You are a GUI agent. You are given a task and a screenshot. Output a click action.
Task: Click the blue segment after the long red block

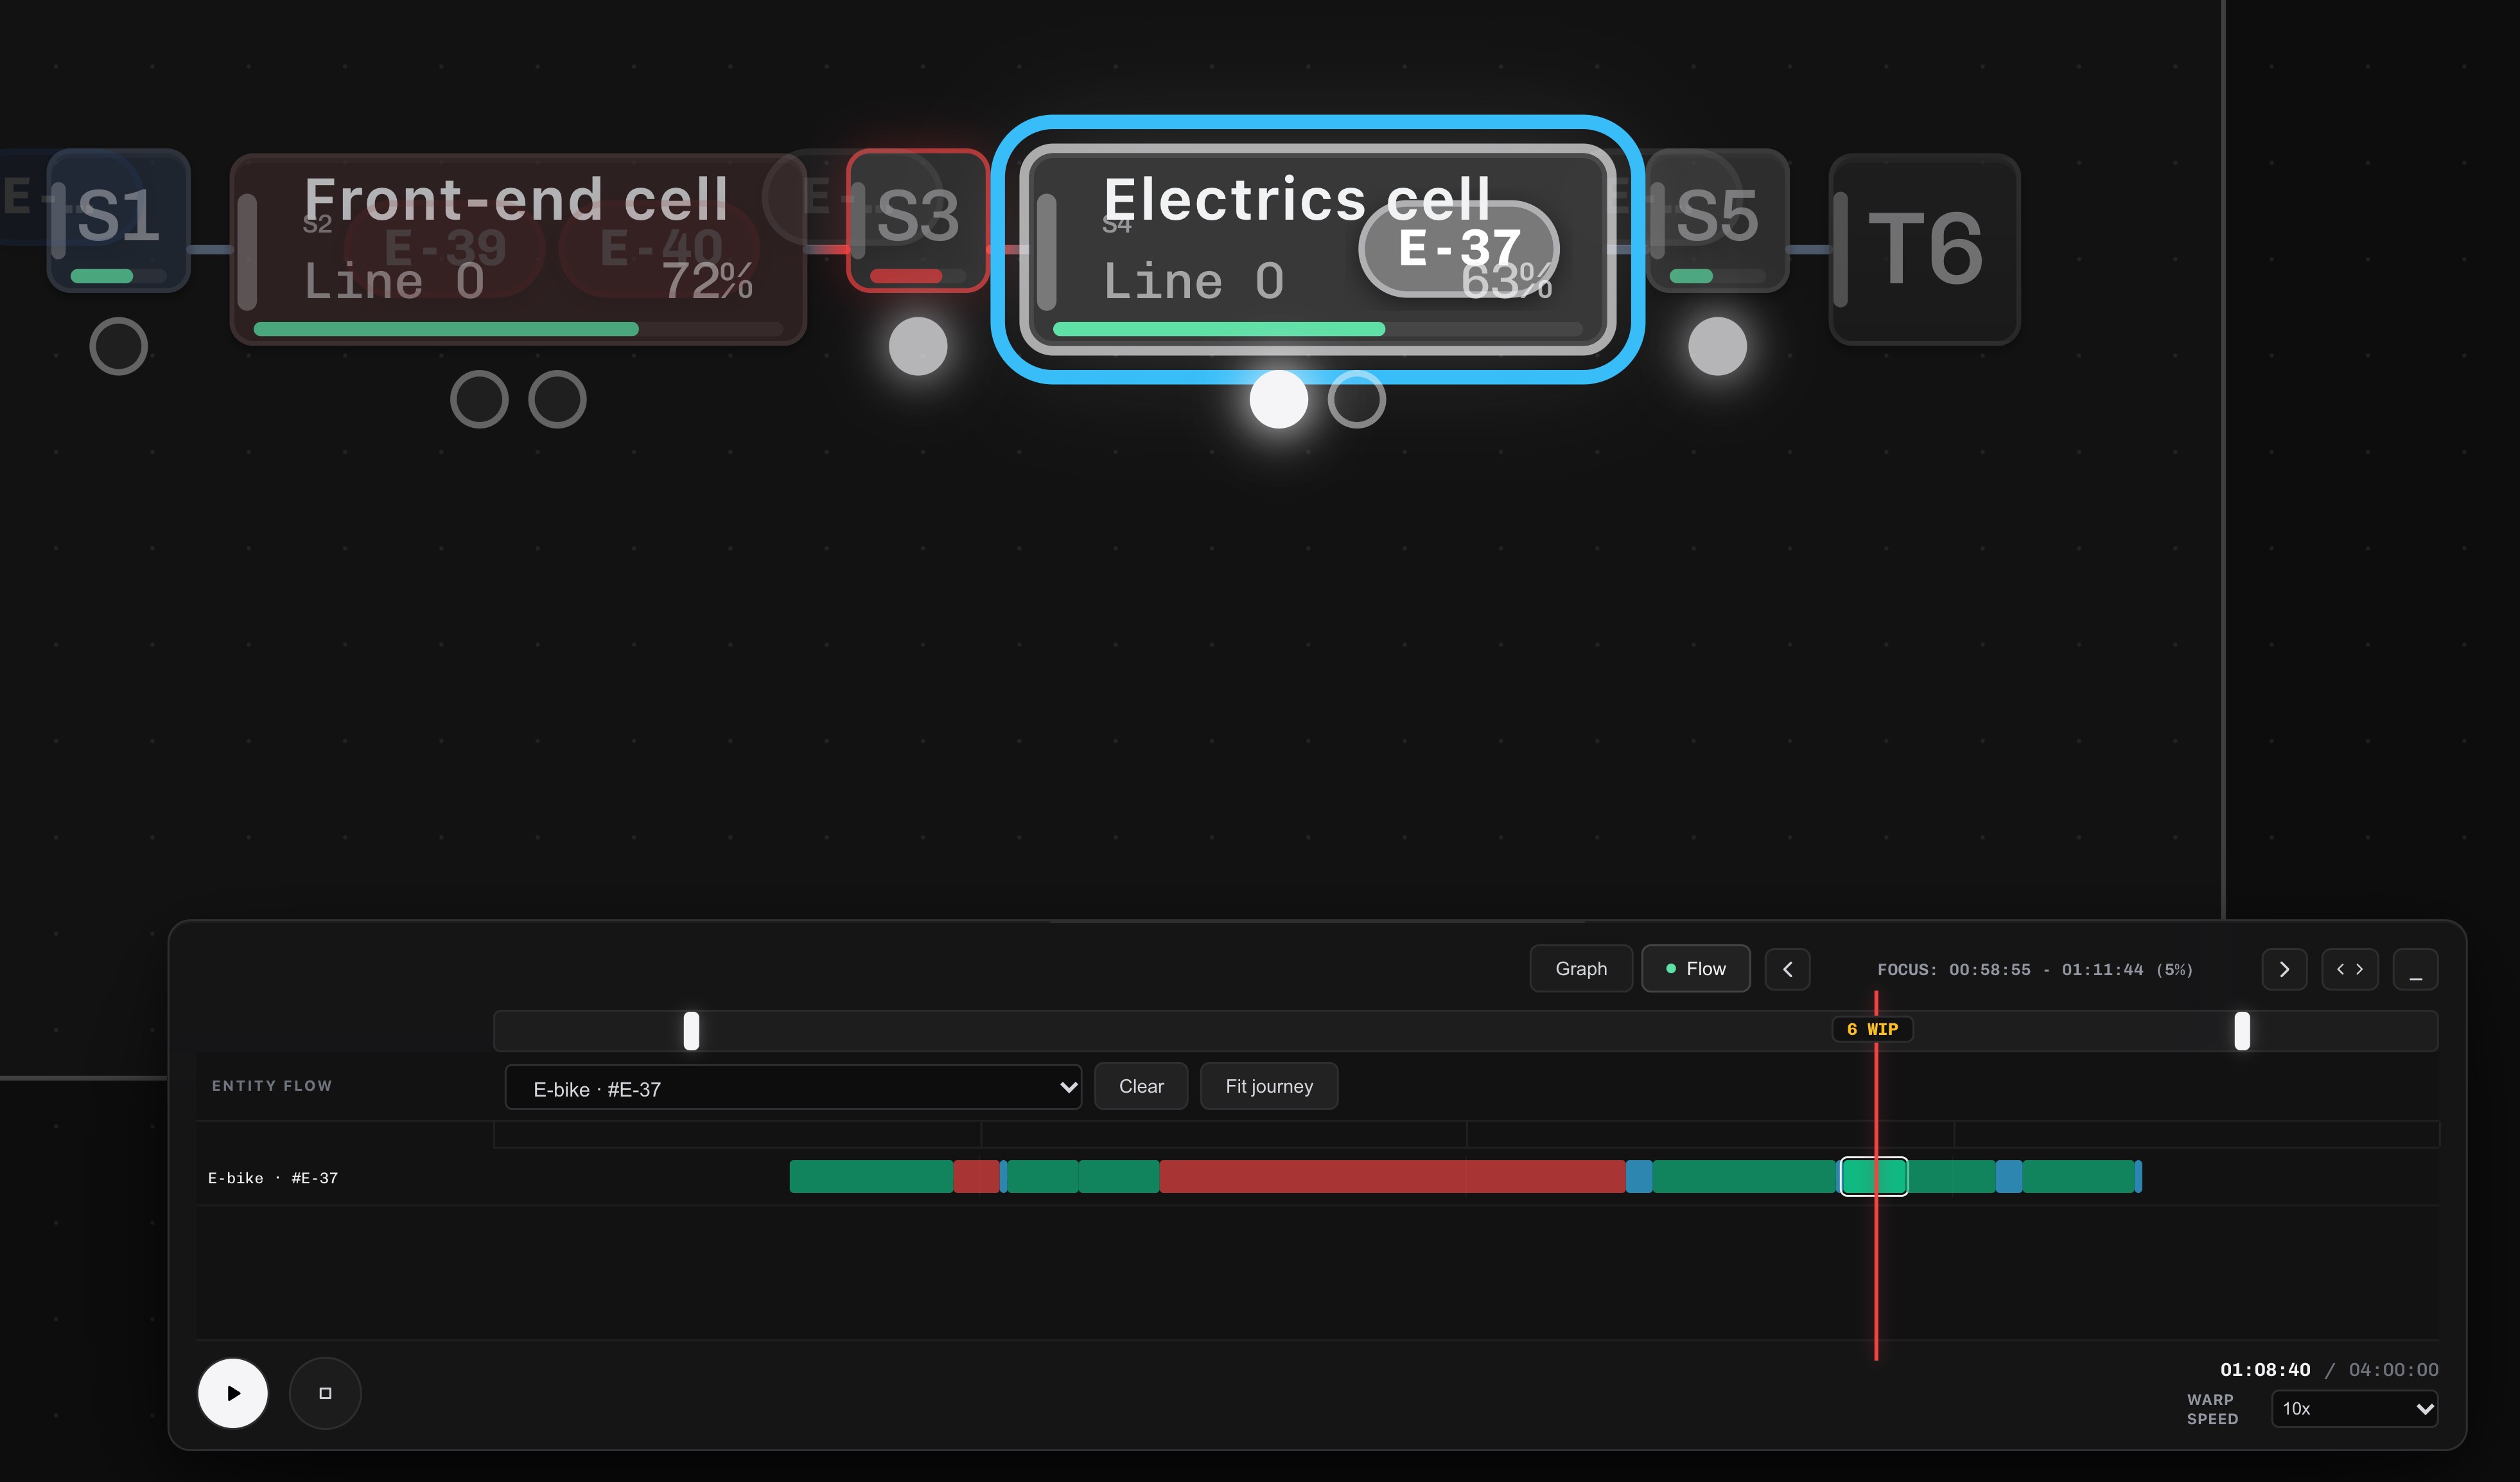pyautogui.click(x=1639, y=1176)
